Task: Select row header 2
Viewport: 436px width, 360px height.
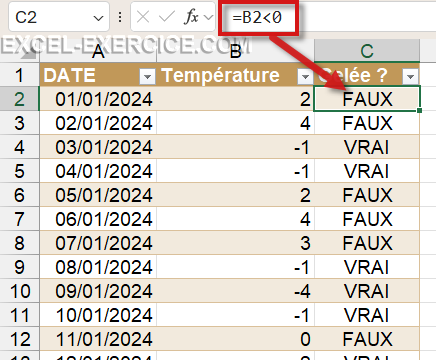Action: tap(19, 99)
